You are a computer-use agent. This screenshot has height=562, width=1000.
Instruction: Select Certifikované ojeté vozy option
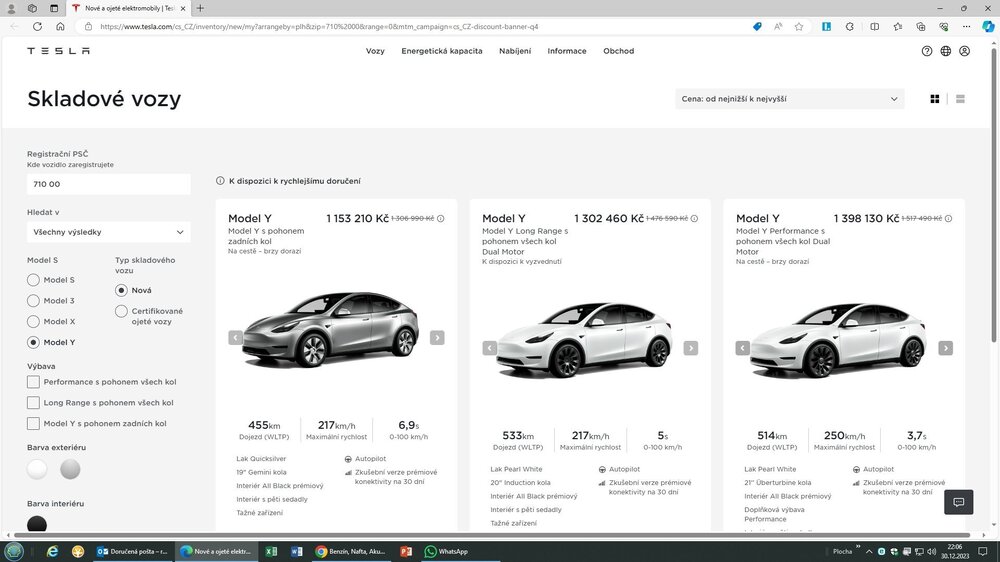pyautogui.click(x=121, y=311)
